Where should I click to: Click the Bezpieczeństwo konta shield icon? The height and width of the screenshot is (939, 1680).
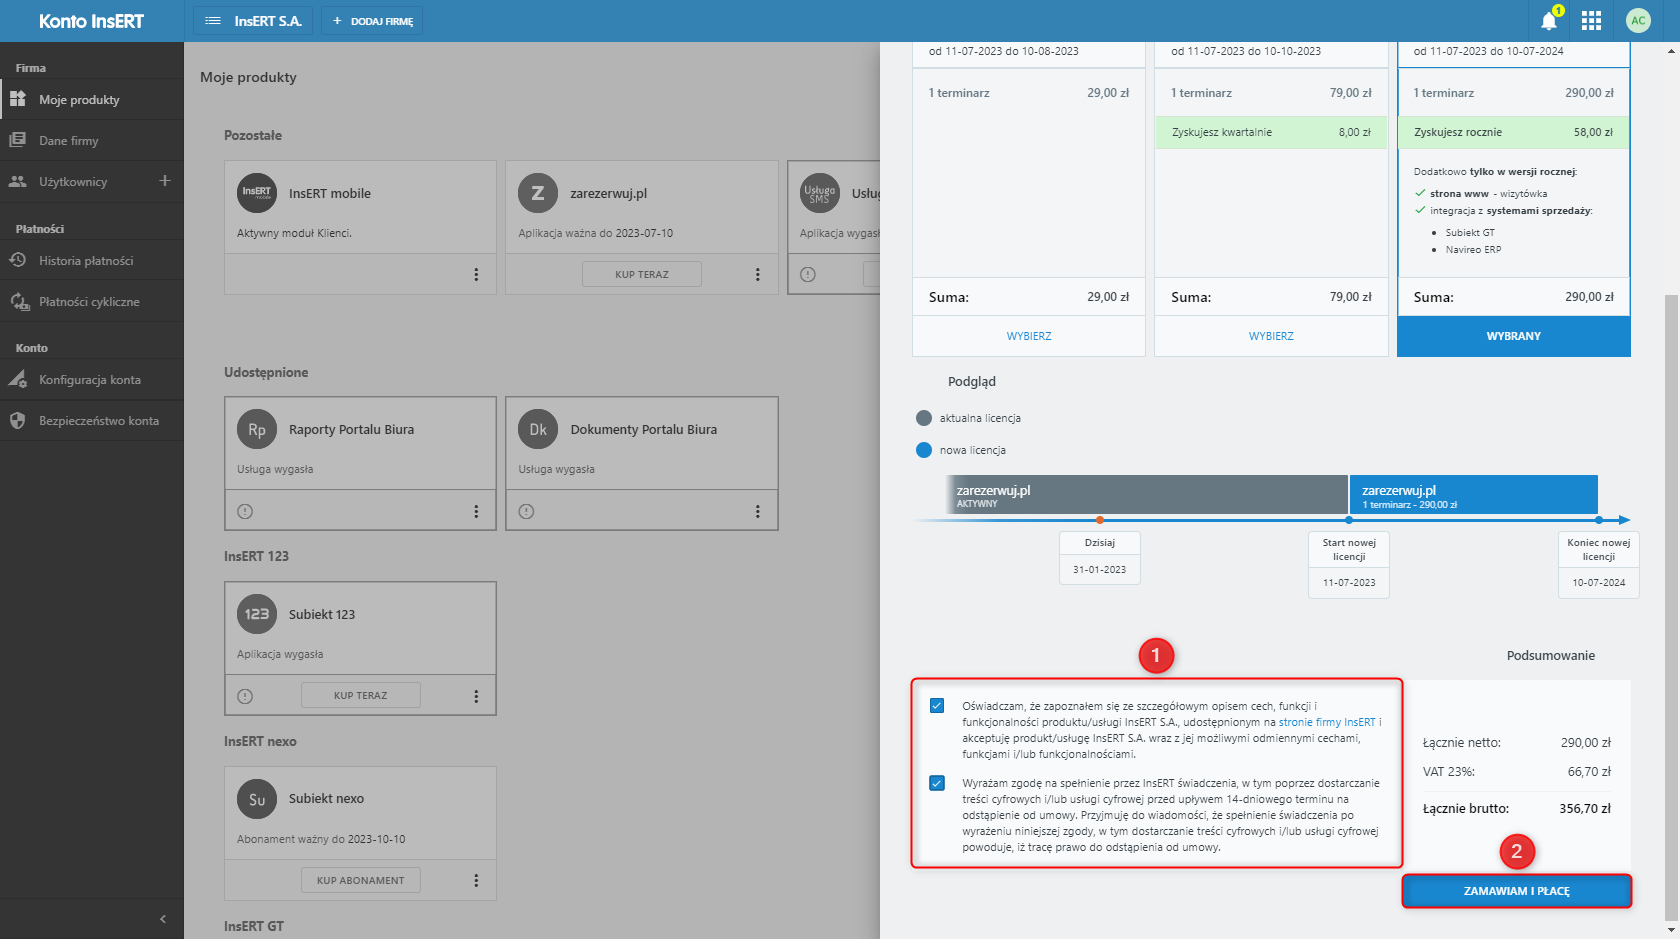18,420
